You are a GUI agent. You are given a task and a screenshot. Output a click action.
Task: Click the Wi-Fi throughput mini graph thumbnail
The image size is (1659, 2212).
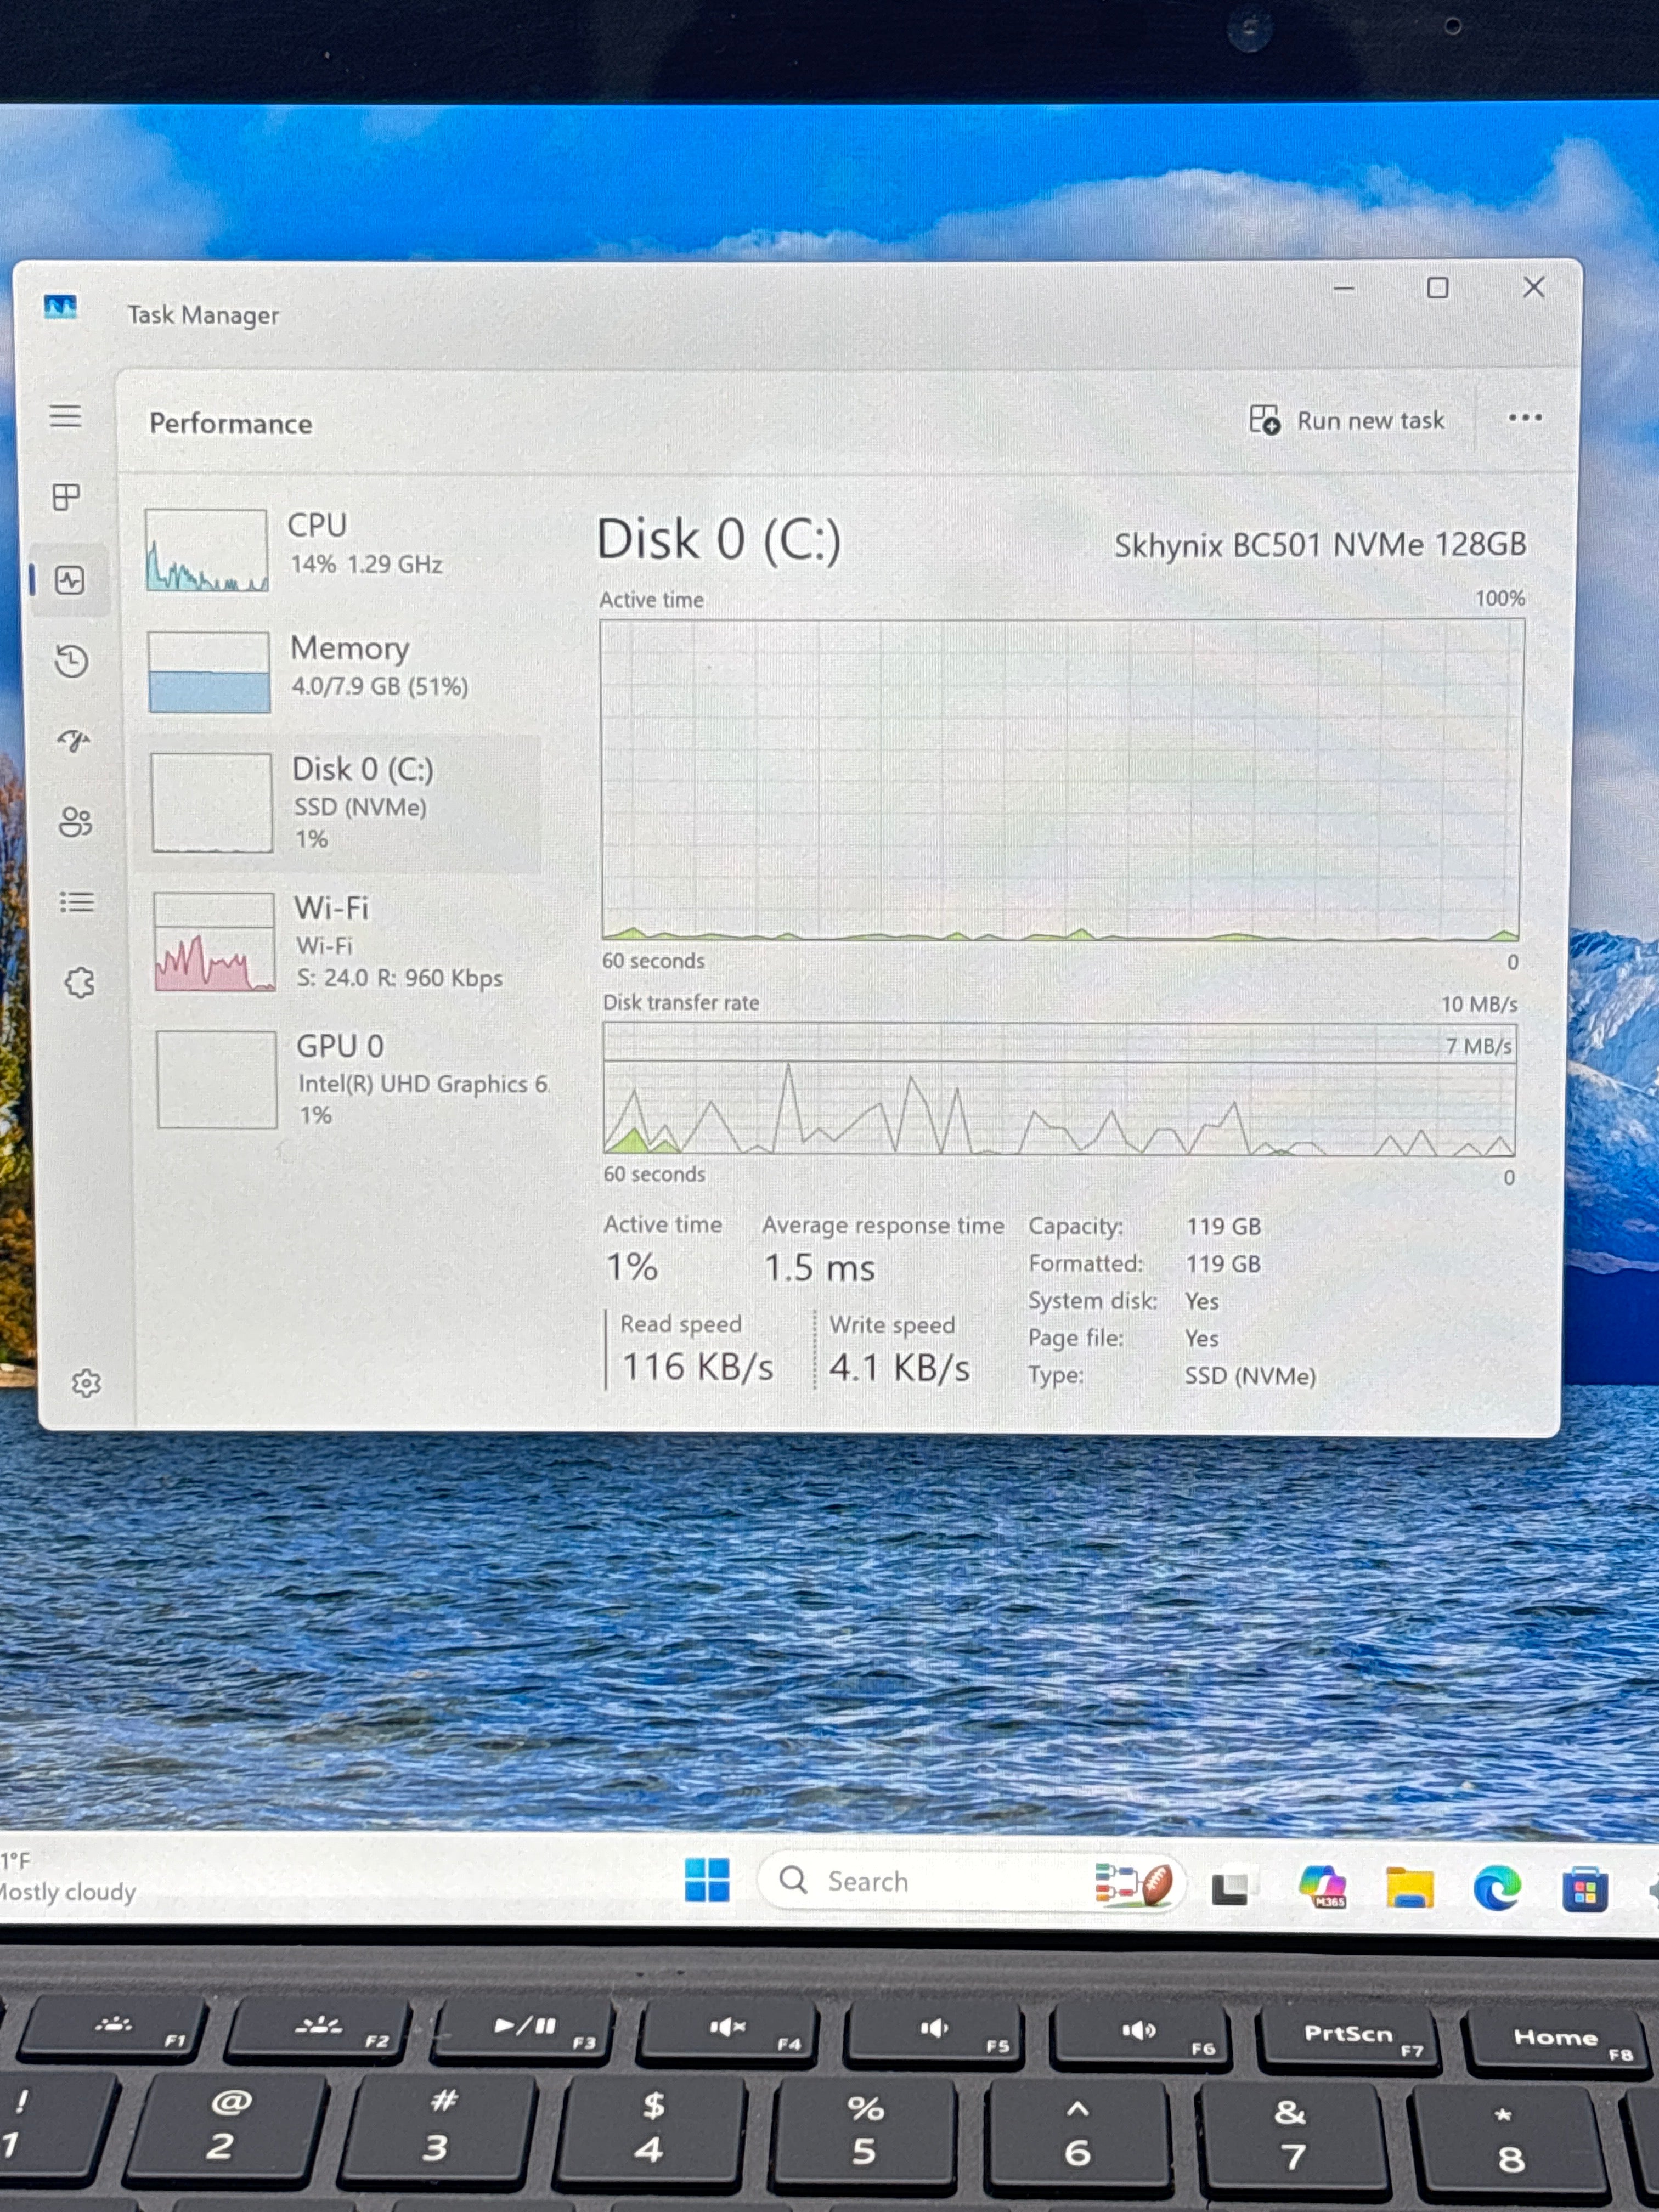click(214, 942)
